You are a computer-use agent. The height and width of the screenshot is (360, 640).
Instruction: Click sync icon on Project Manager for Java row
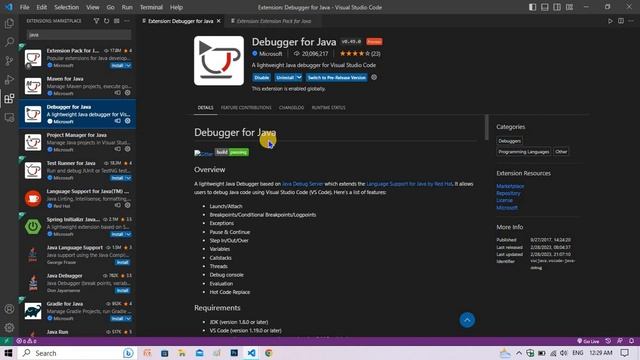118,149
